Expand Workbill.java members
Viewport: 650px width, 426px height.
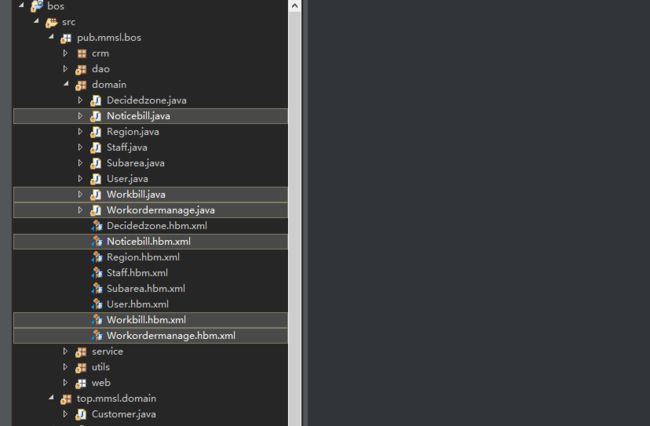pos(80,194)
